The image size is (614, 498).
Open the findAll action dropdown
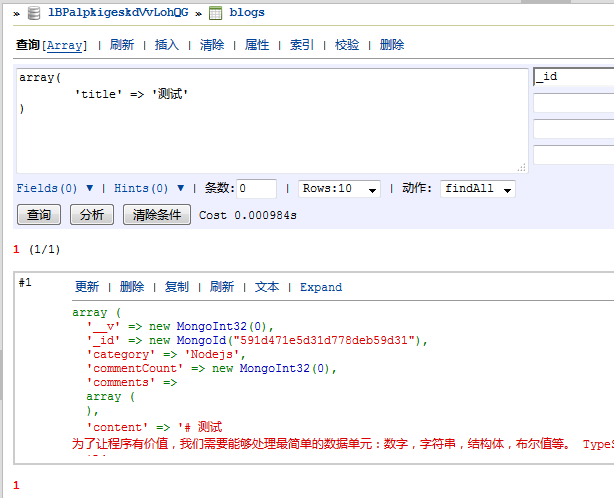coord(478,188)
